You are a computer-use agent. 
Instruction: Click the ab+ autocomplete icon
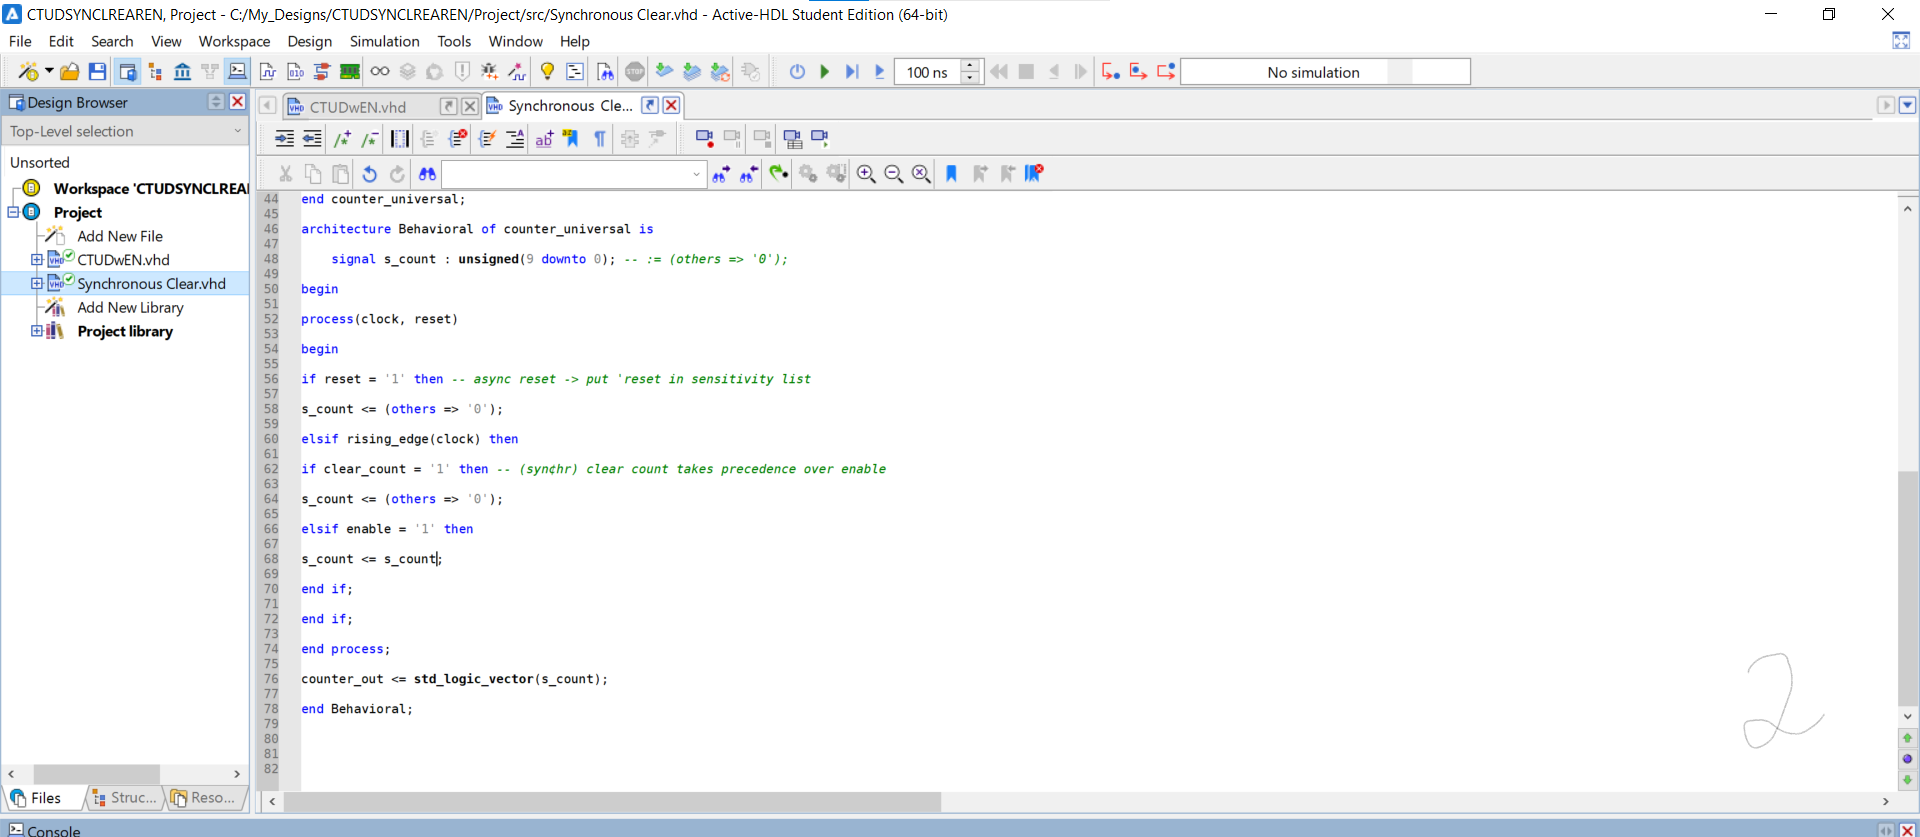tap(544, 139)
